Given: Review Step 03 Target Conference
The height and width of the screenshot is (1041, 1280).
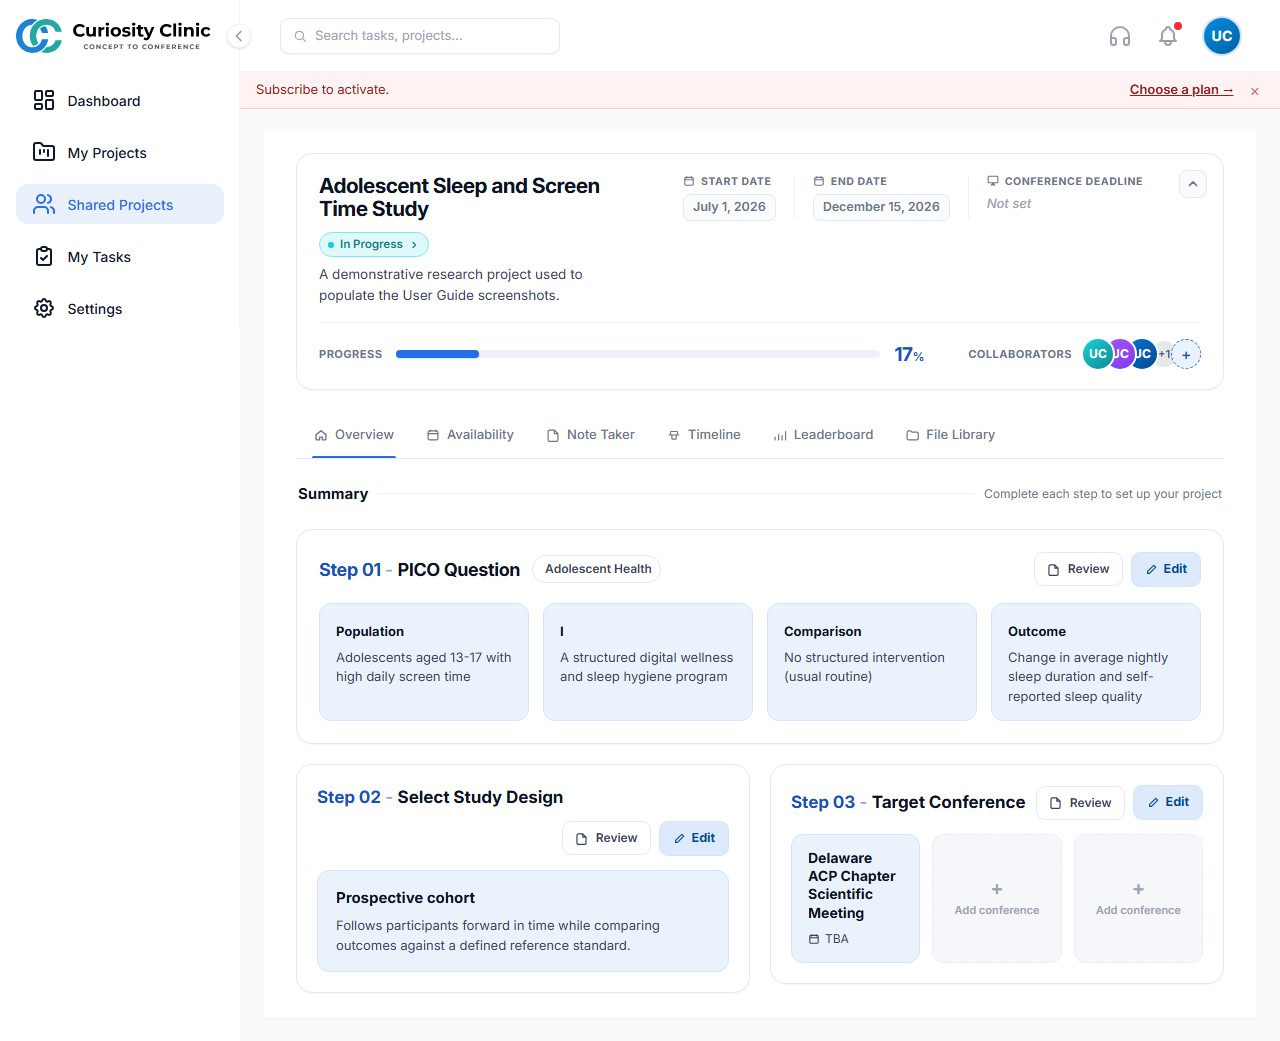Looking at the screenshot, I should [1080, 802].
